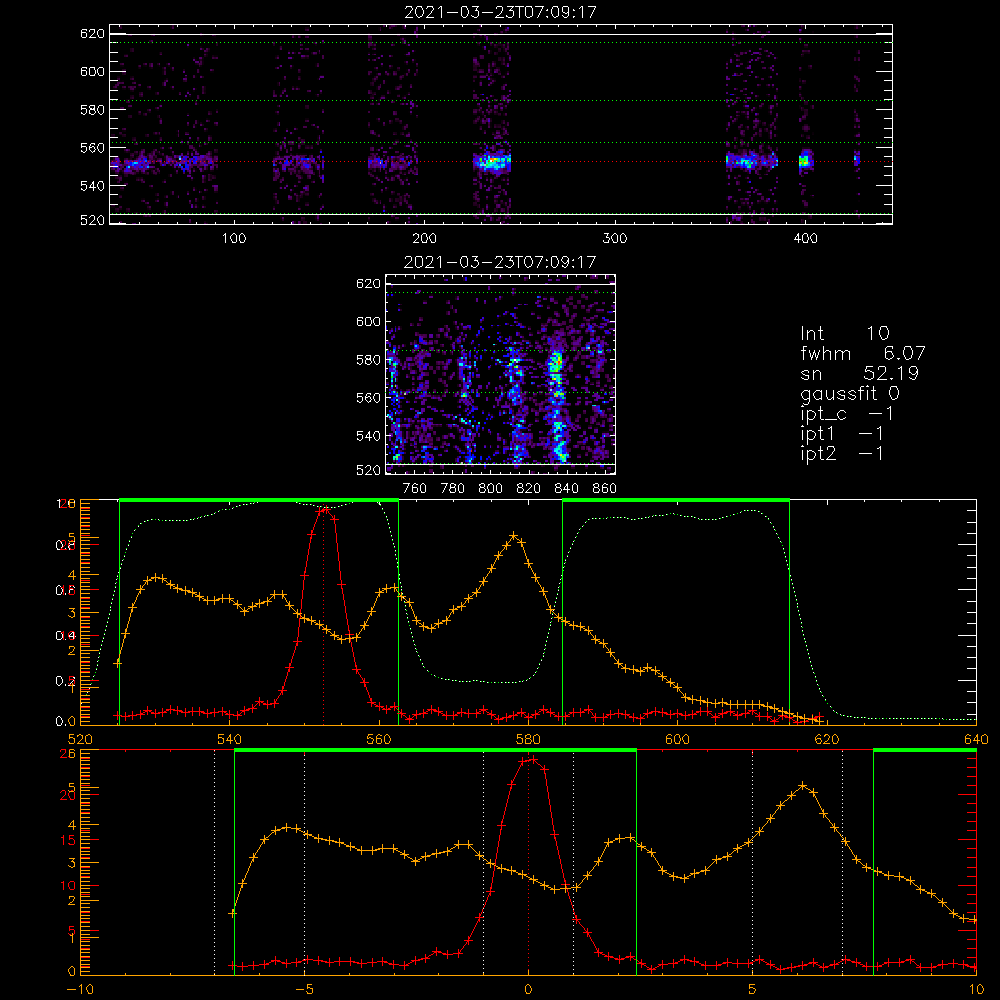This screenshot has width=1000, height=1000.
Task: Click the left green bar atop the third plot
Action: (x=259, y=500)
